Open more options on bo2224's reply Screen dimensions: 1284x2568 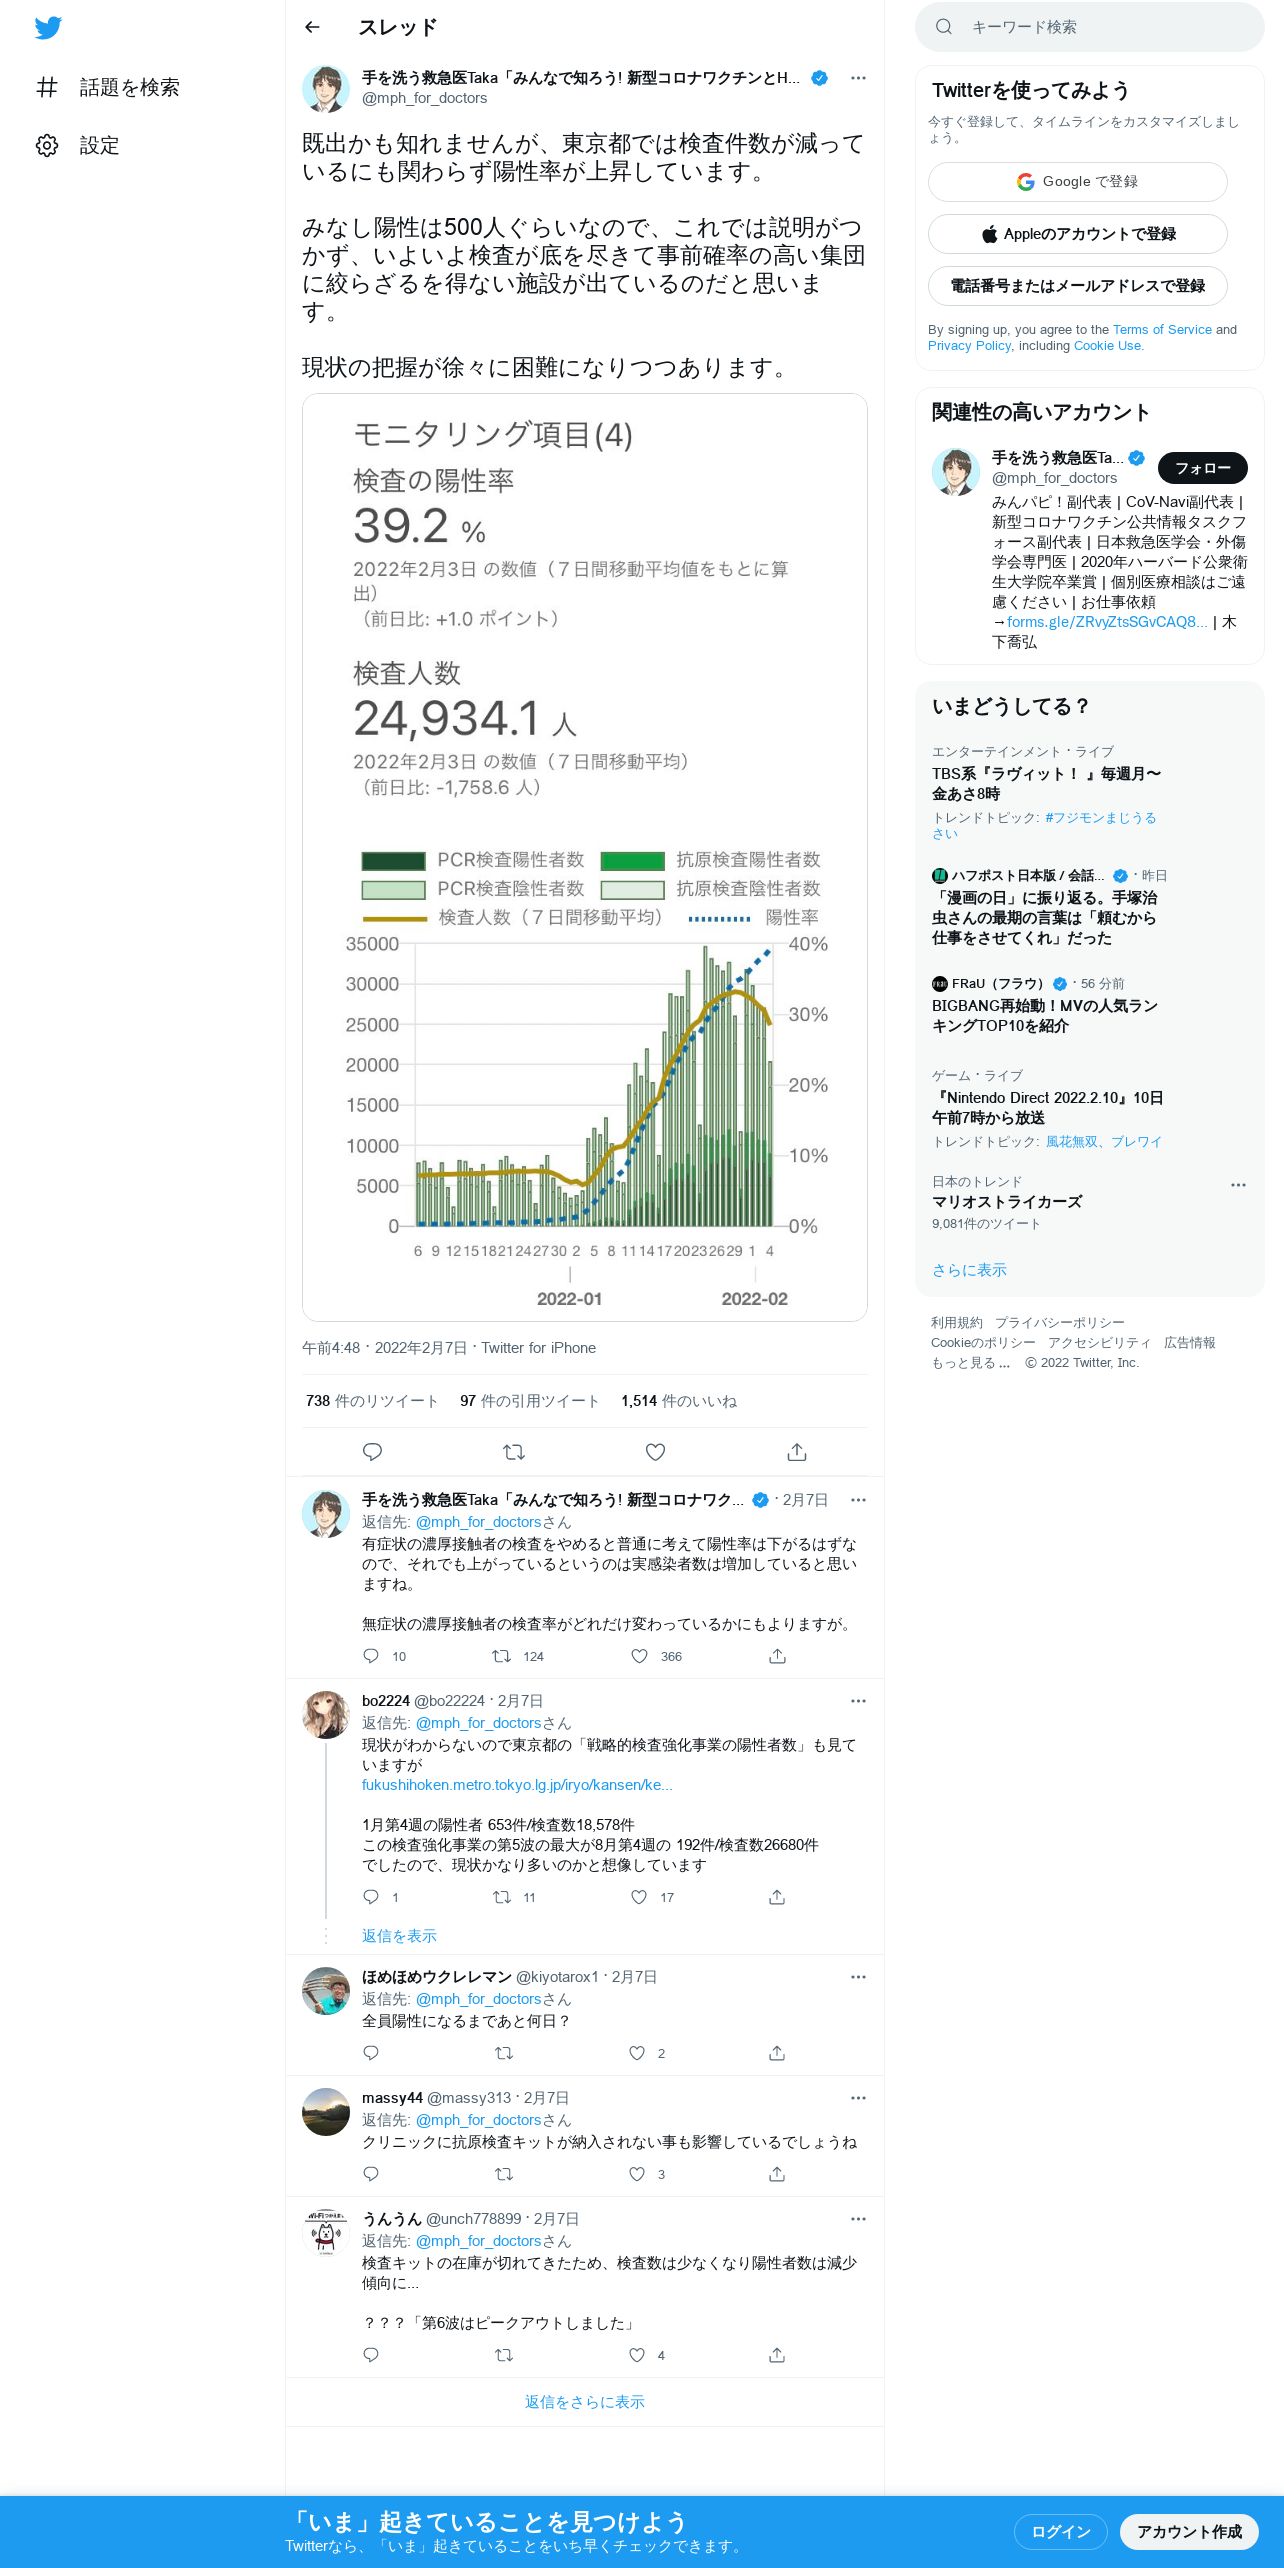[x=858, y=1701]
